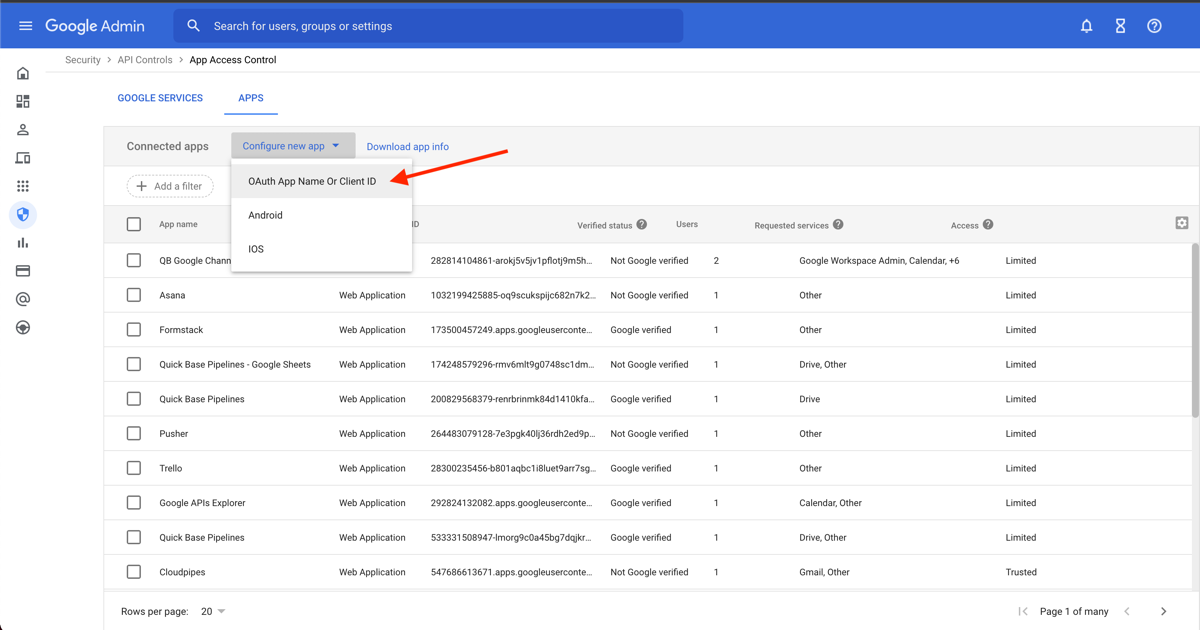
Task: Open Users via the person icon
Action: pos(23,130)
